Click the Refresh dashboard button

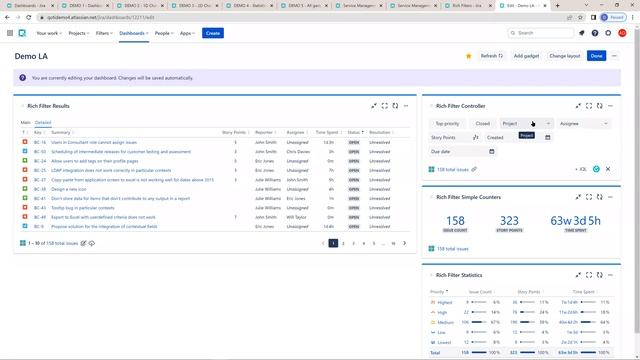click(491, 56)
